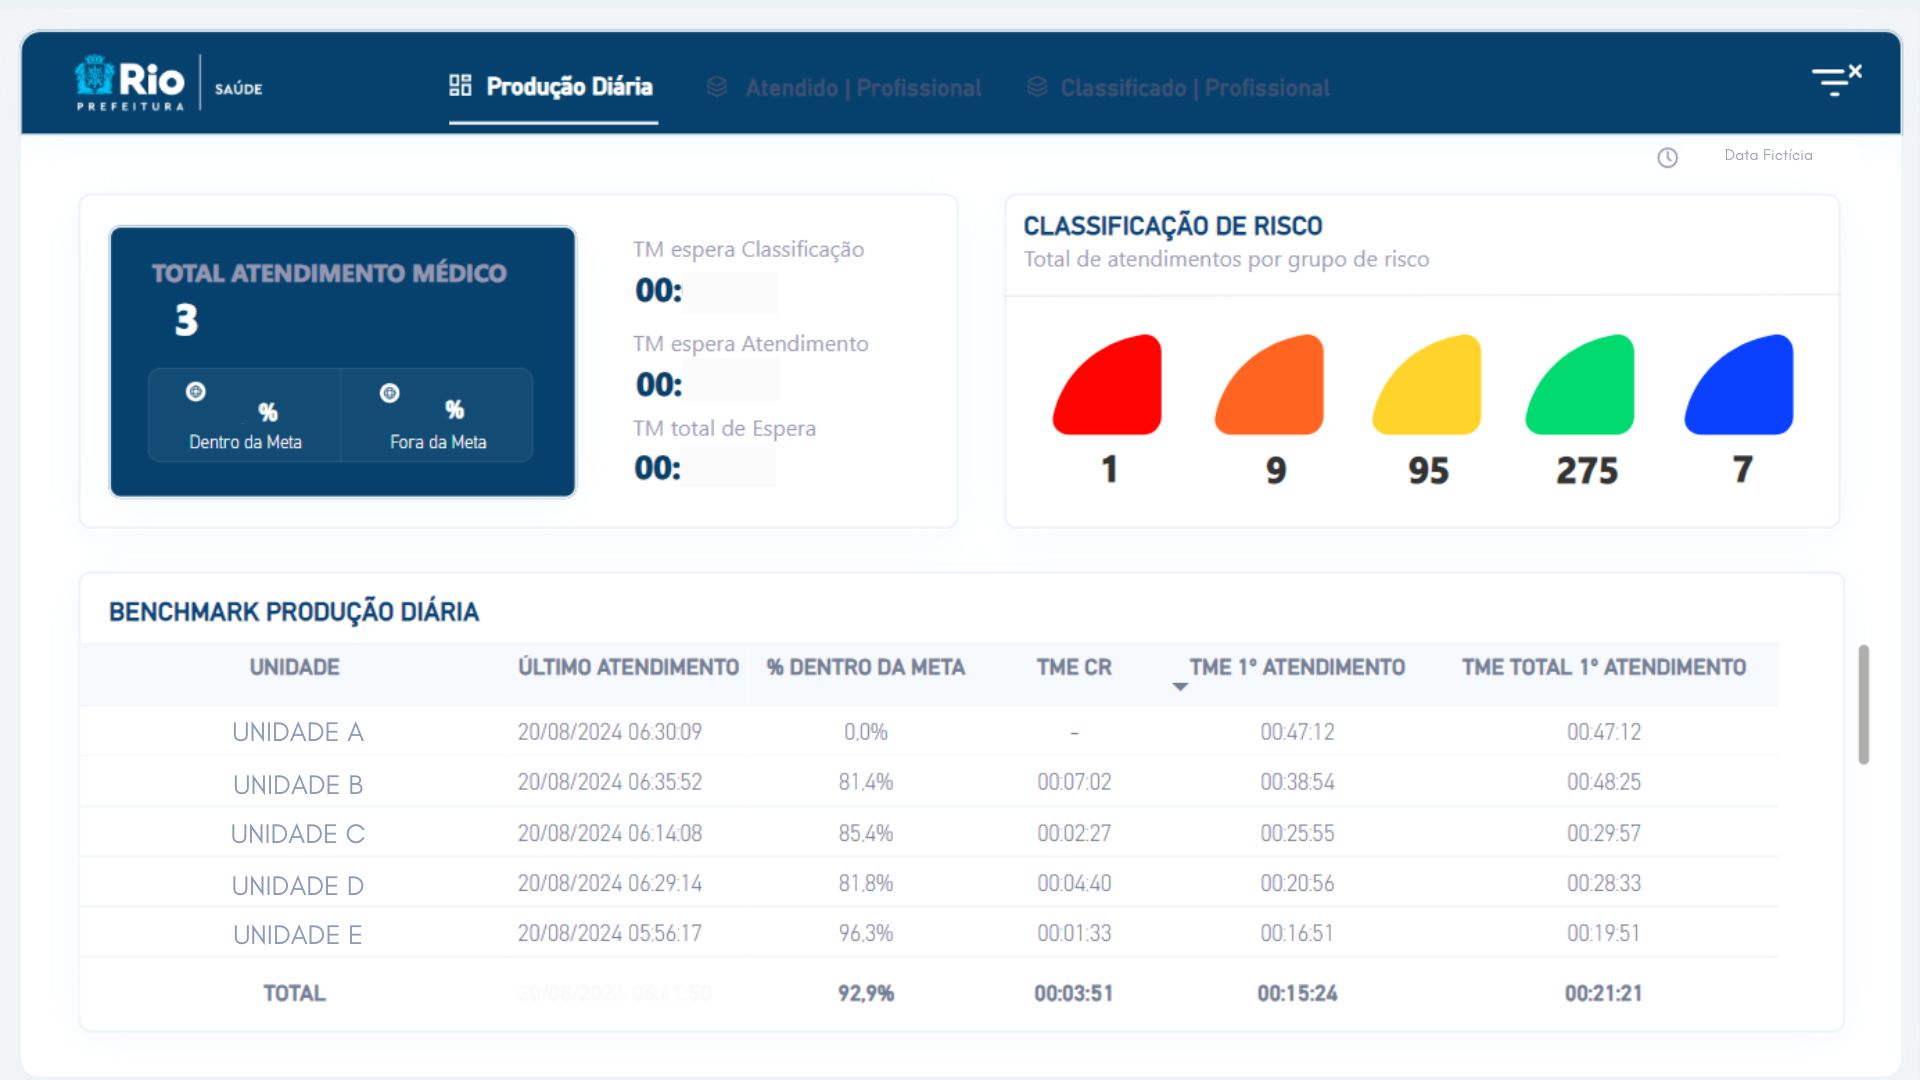
Task: Sort table by Último Atendimento header
Action: (628, 667)
